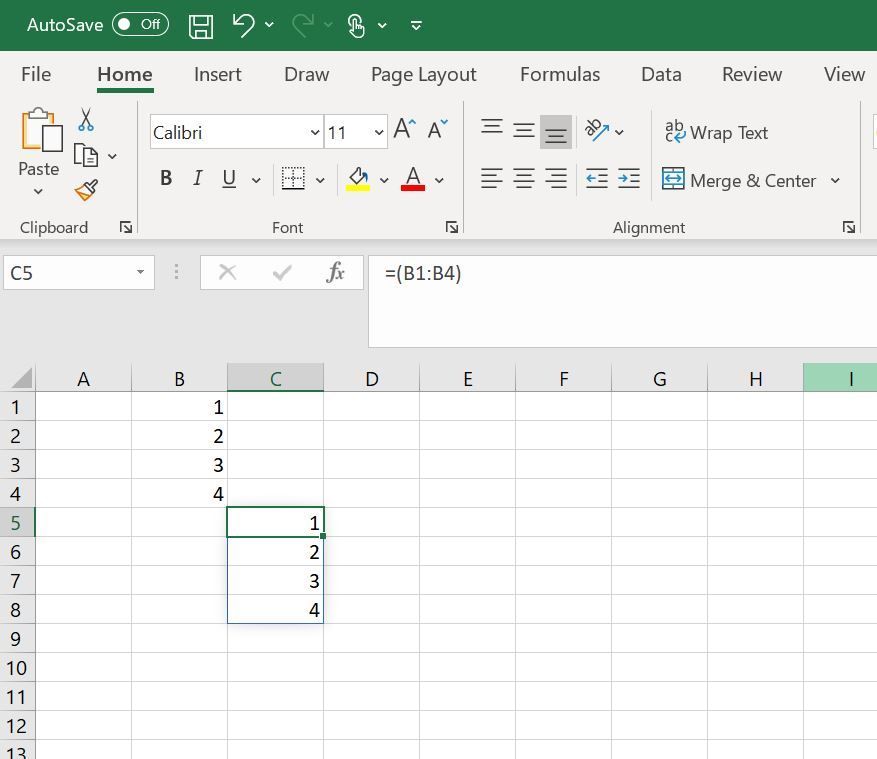The width and height of the screenshot is (877, 759).
Task: Expand Copy options dropdown arrow
Action: coord(112,156)
